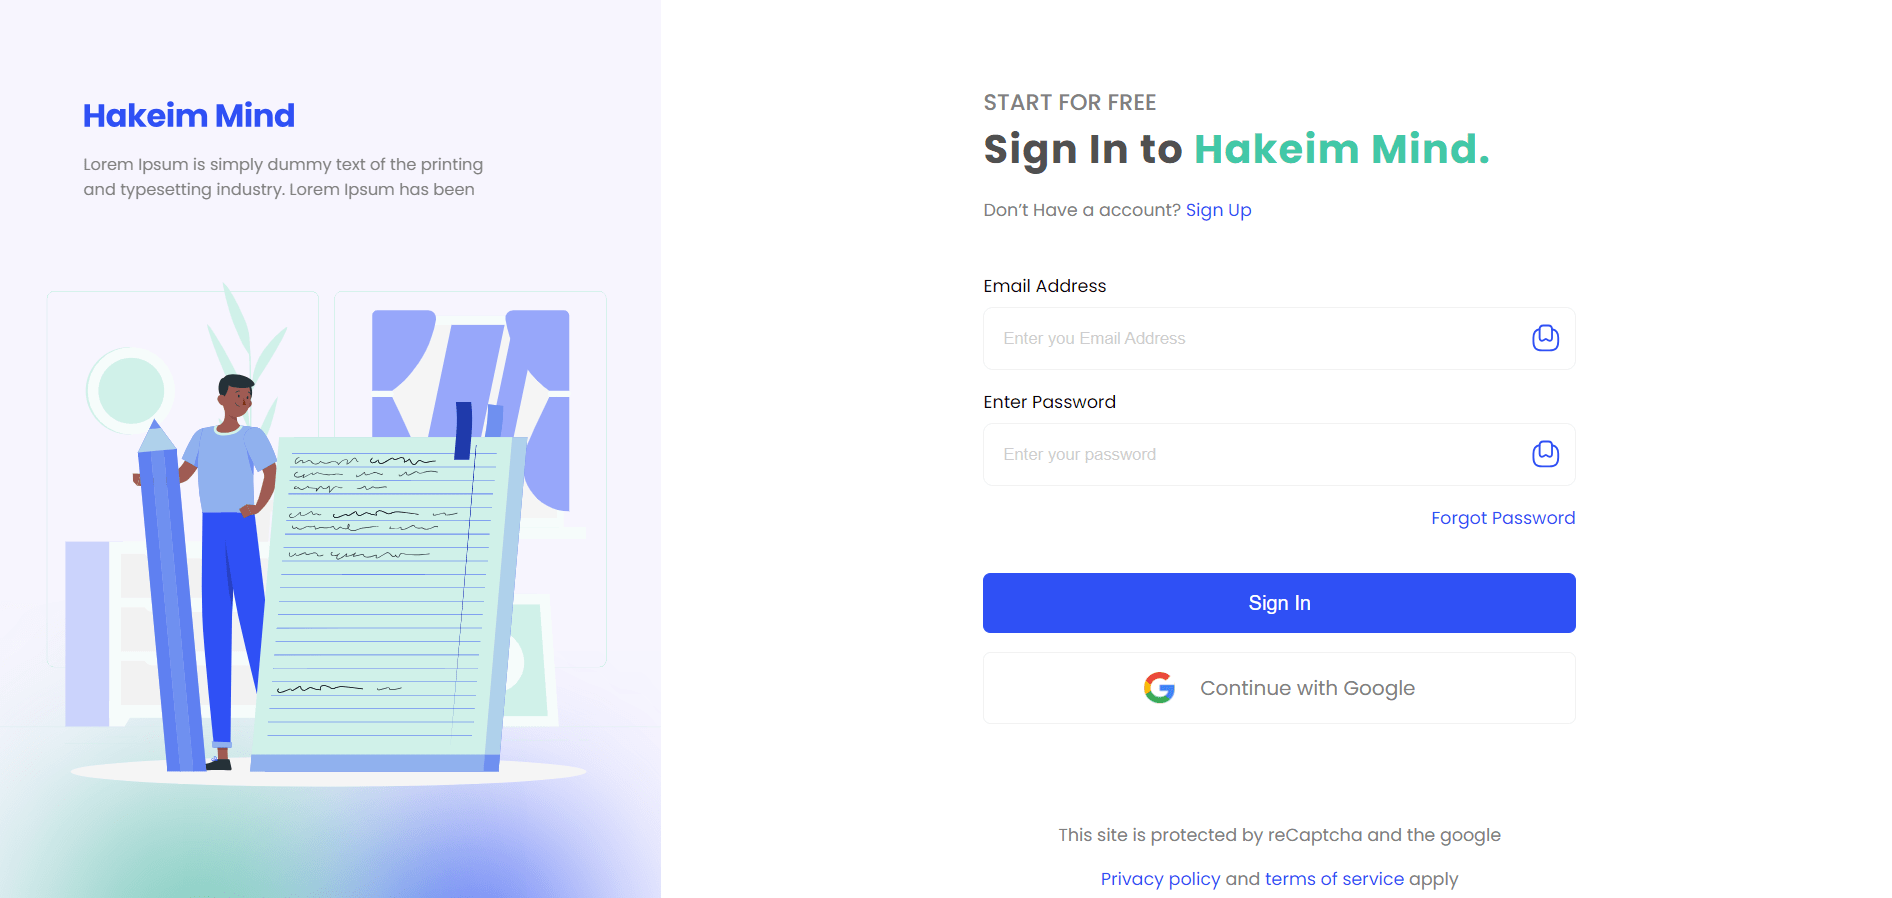Open the Forgot Password link
1892x898 pixels.
tap(1502, 518)
